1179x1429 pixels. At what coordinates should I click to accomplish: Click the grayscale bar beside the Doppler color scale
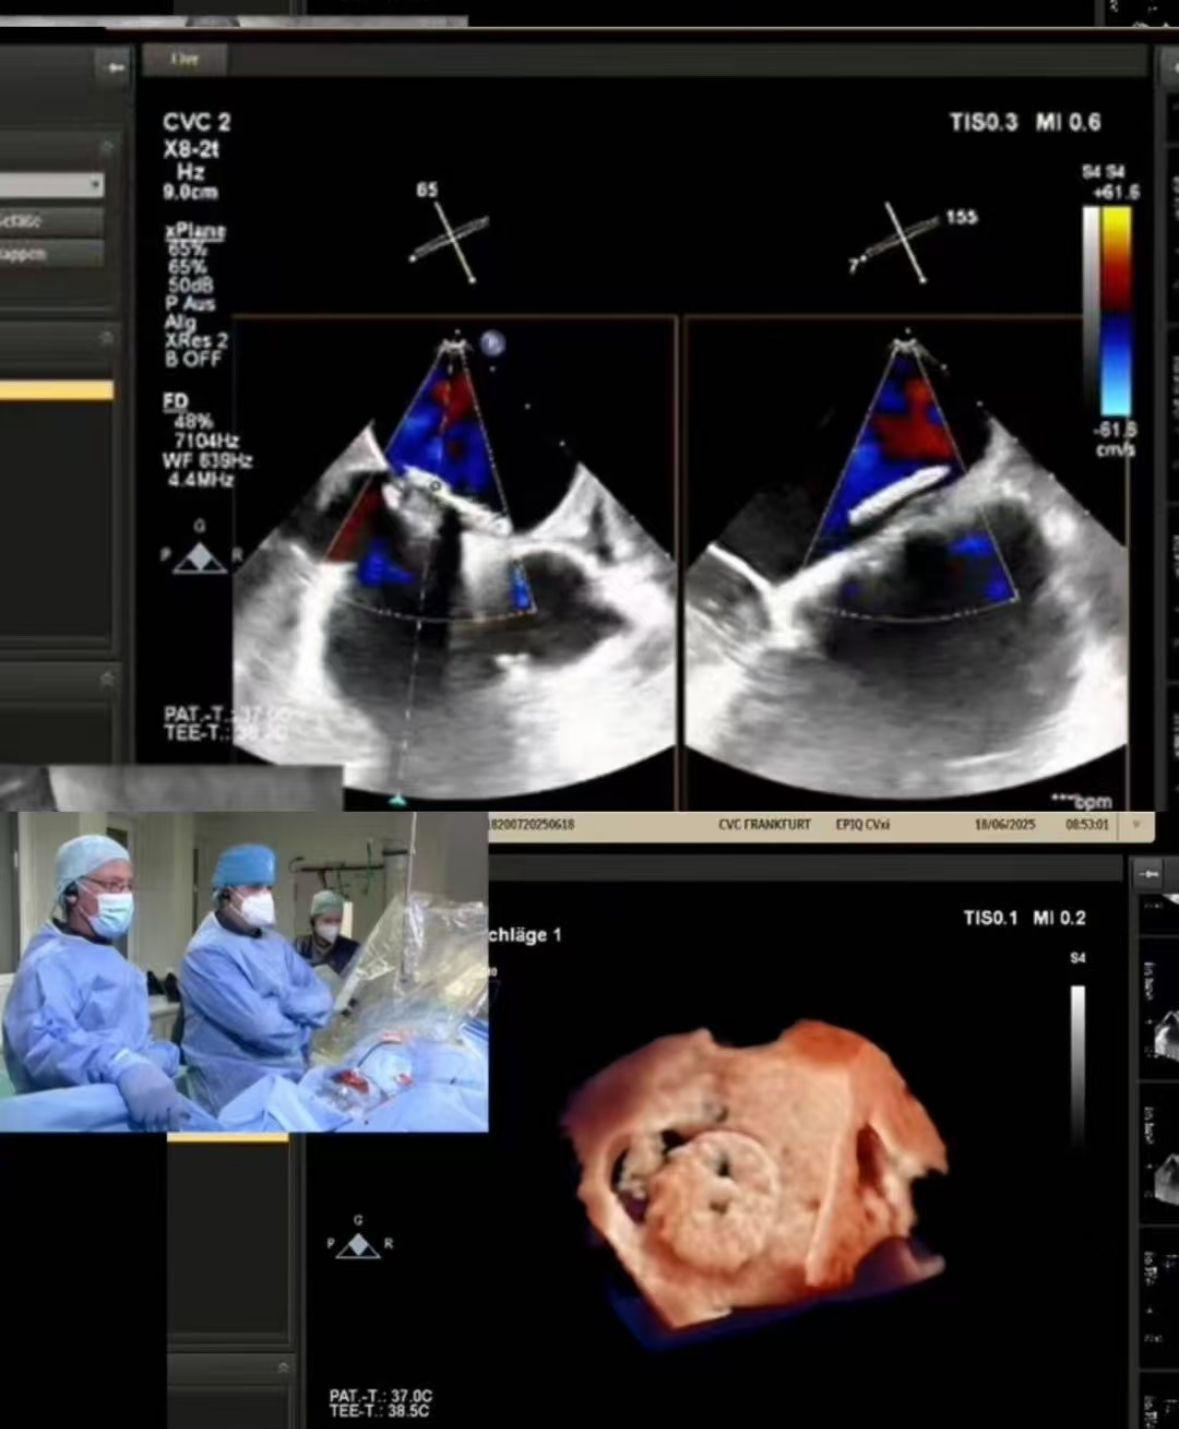click(1090, 310)
